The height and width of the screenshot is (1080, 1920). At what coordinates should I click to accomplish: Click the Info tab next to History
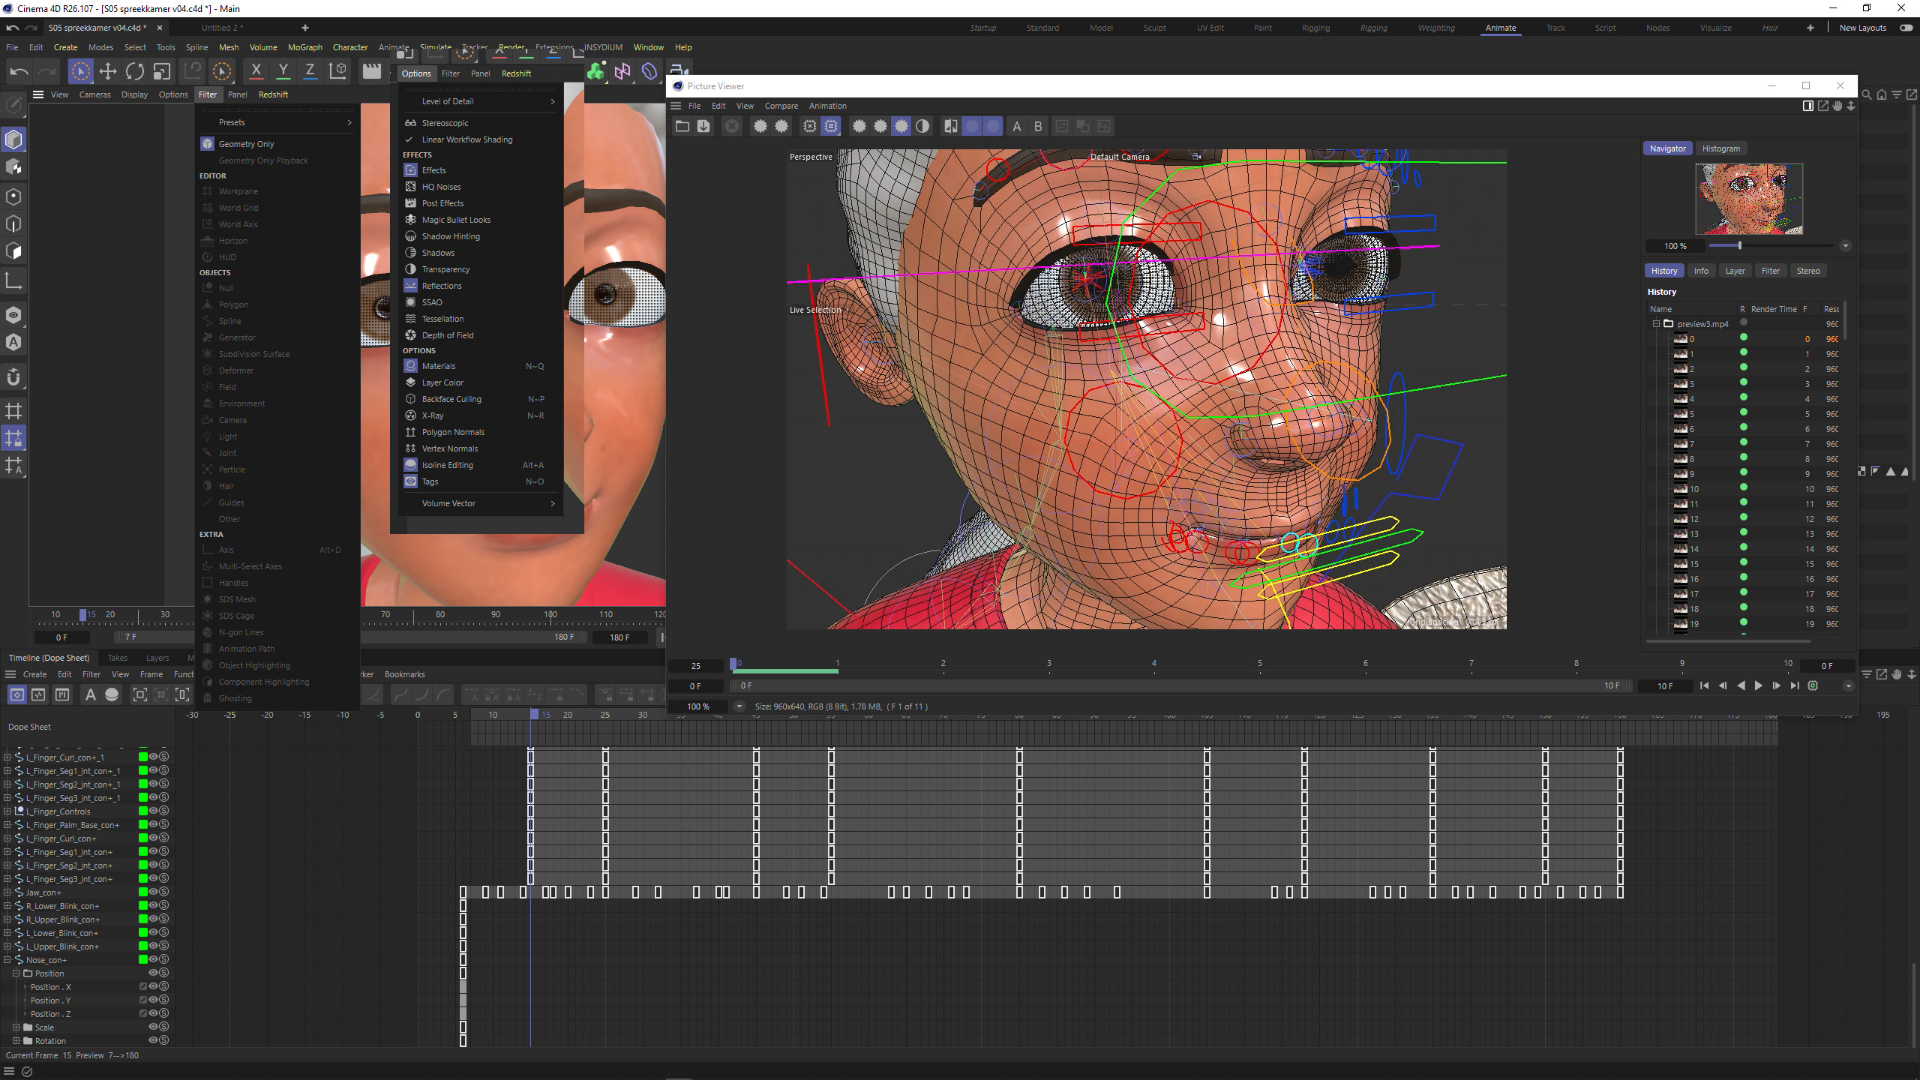point(1701,270)
